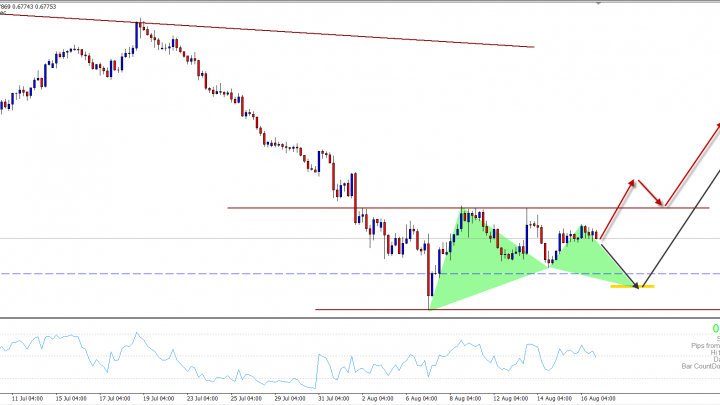
Task: Click the first red upward arrow after price
Action: click(x=615, y=210)
